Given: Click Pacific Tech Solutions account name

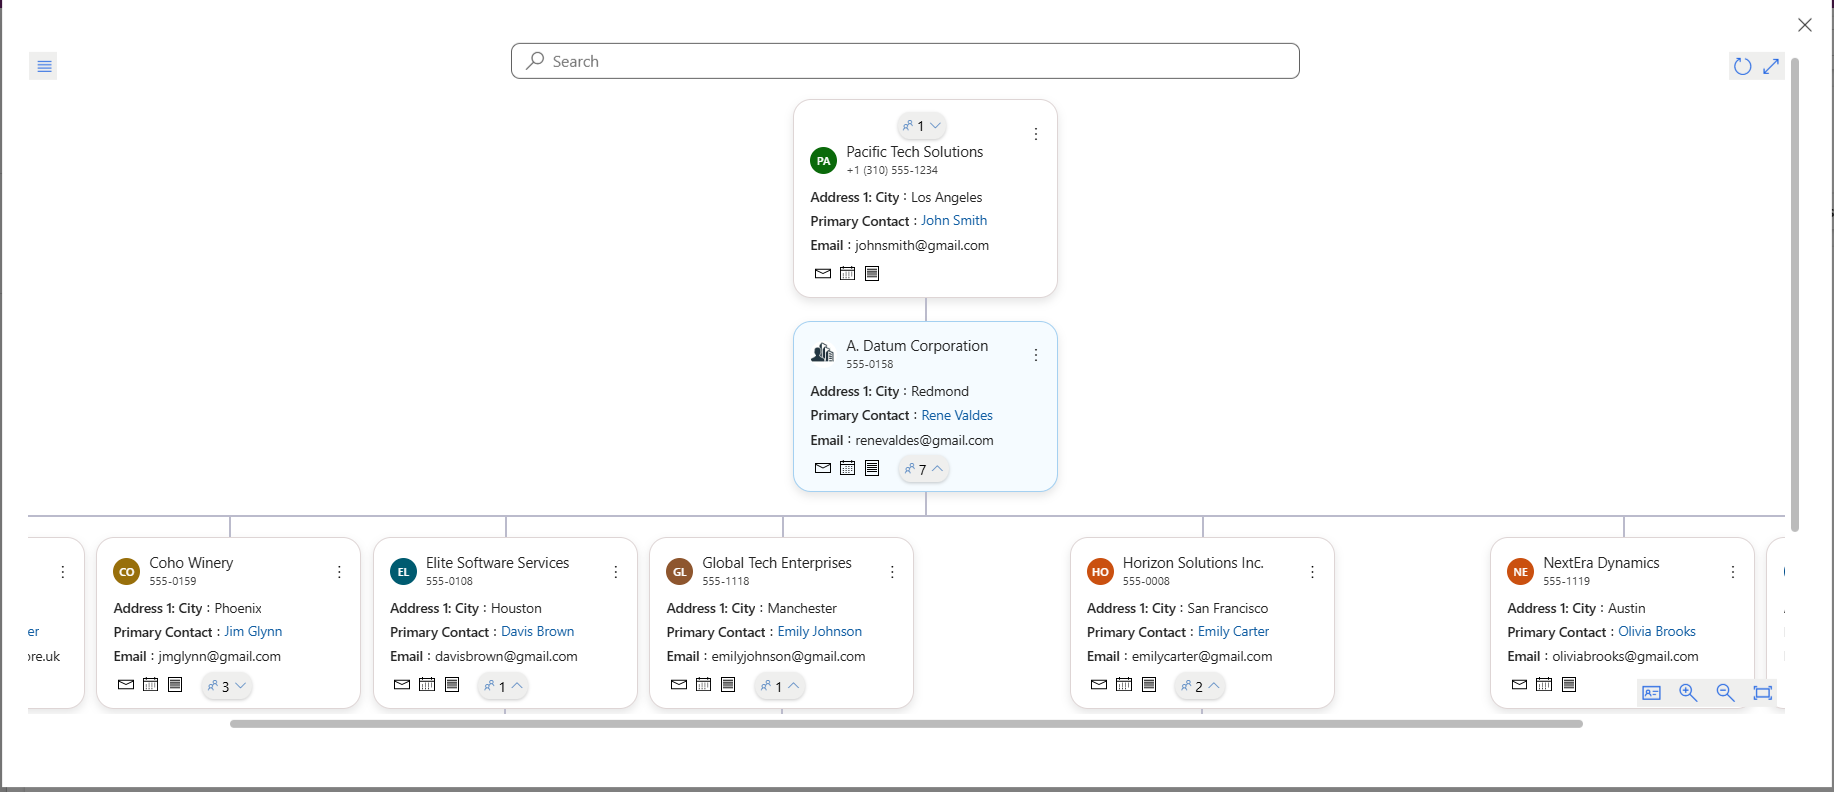Looking at the screenshot, I should point(915,152).
